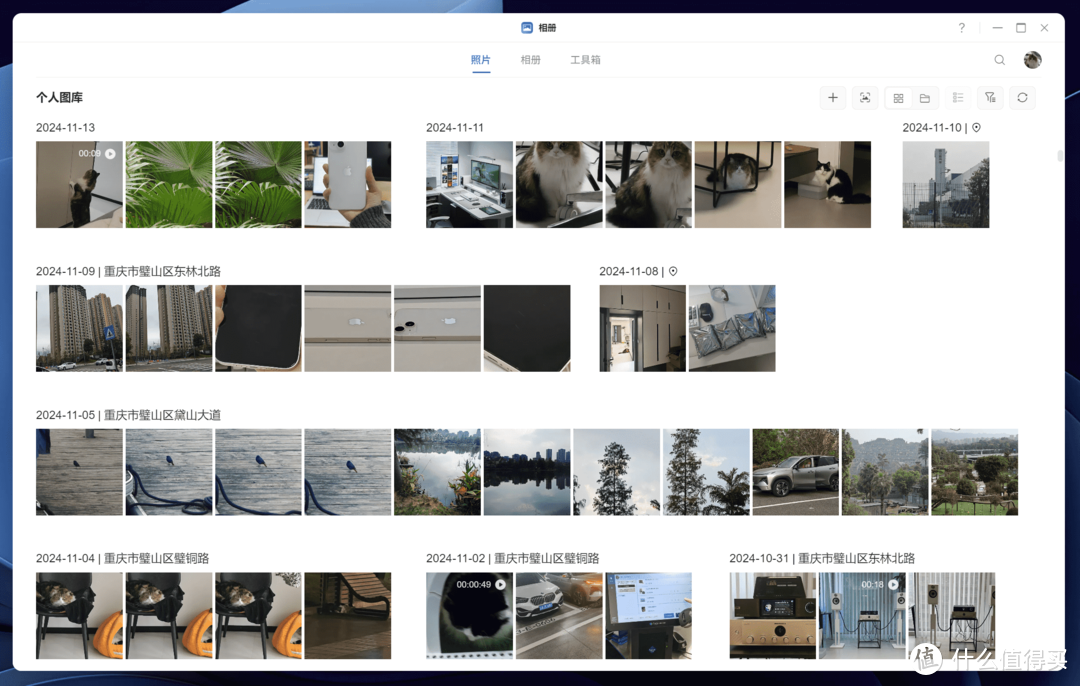
Task: Click the help question mark icon
Action: [962, 28]
